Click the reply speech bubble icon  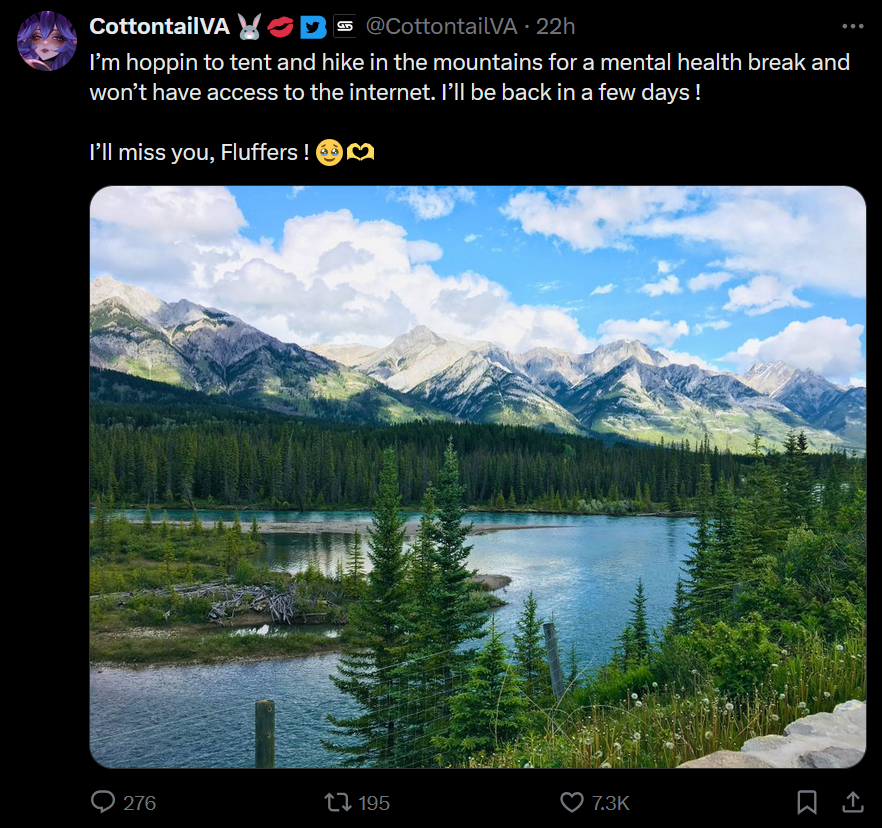[103, 802]
